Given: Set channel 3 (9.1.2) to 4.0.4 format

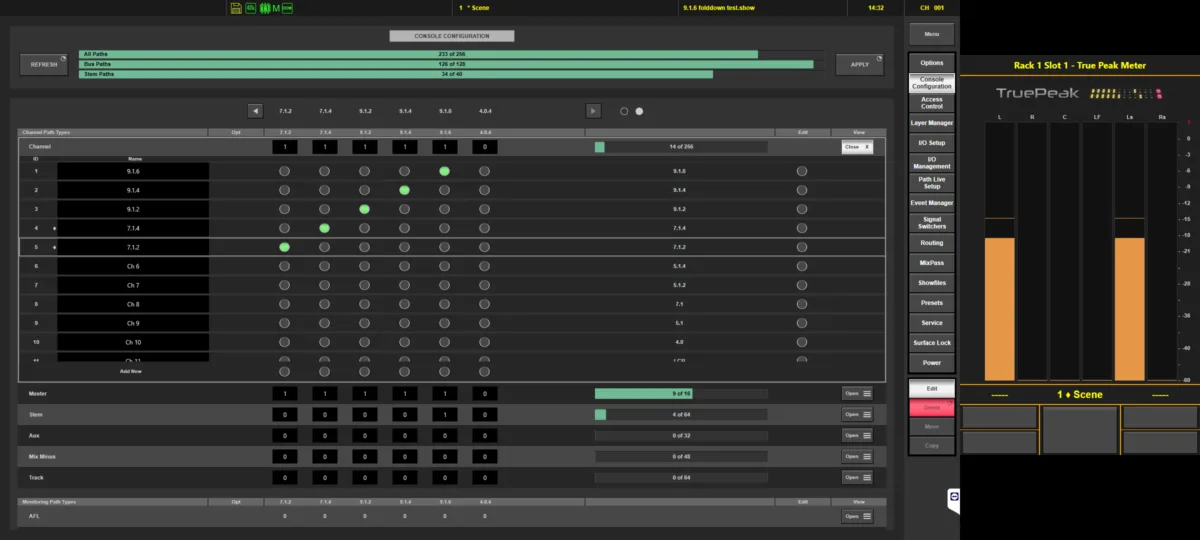Looking at the screenshot, I should click(484, 209).
